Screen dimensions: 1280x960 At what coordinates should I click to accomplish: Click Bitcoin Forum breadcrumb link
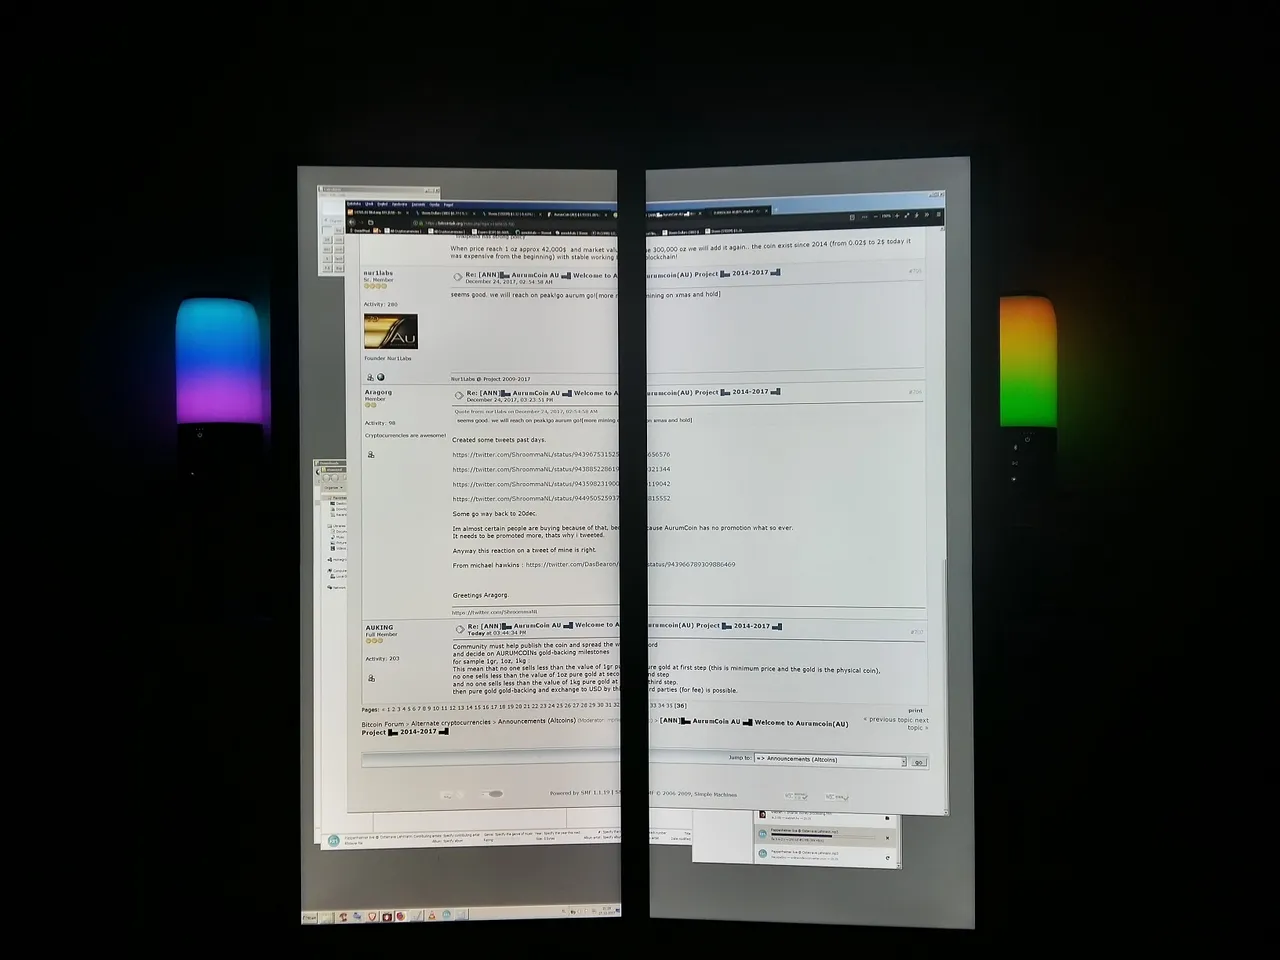pyautogui.click(x=383, y=724)
